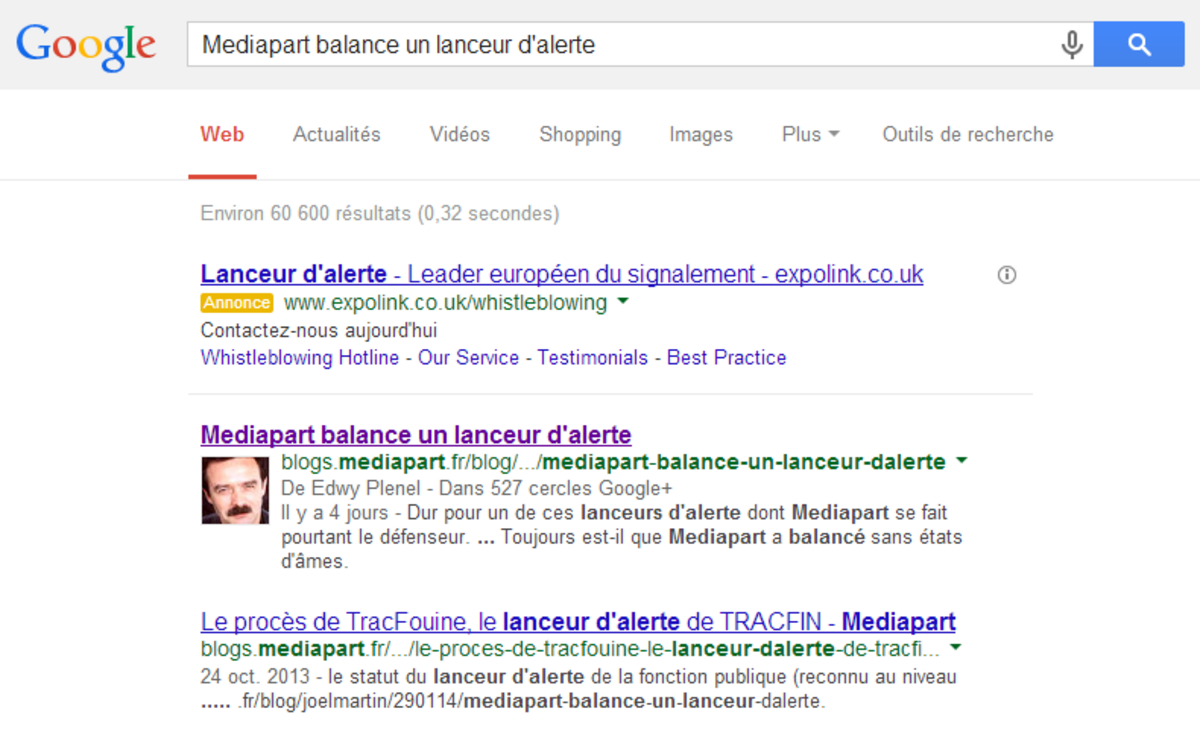
Task: Expand arrow beside le-proces-de-tracfouine URL
Action: 954,648
